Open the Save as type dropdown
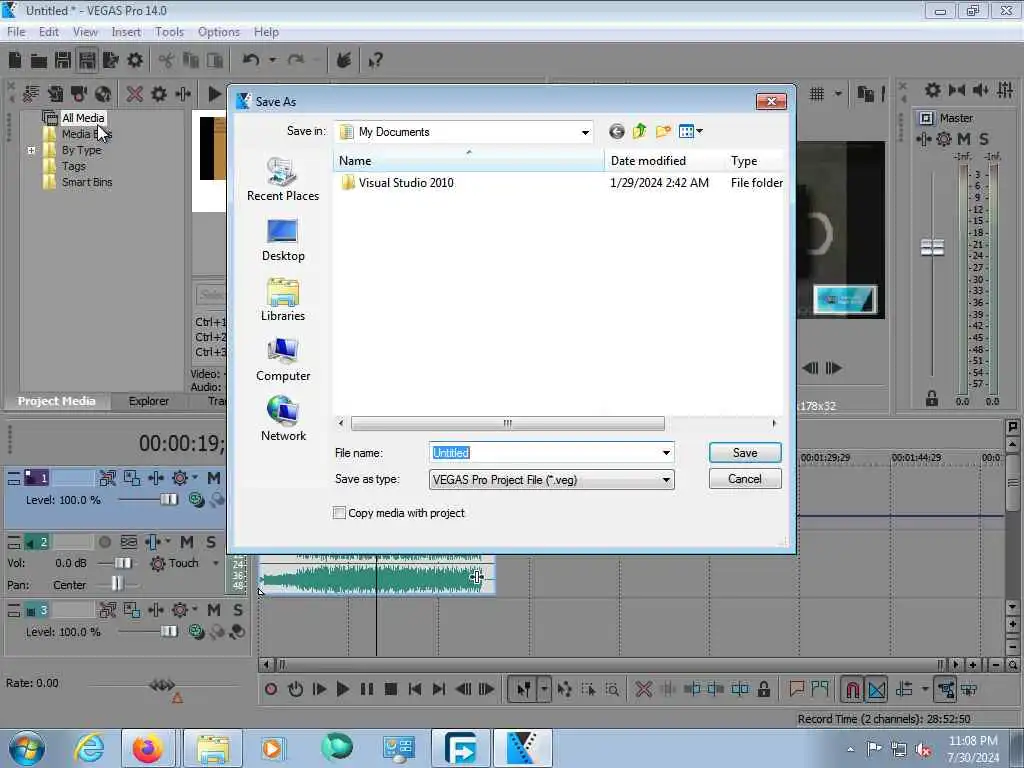Viewport: 1024px width, 768px height. pos(666,480)
